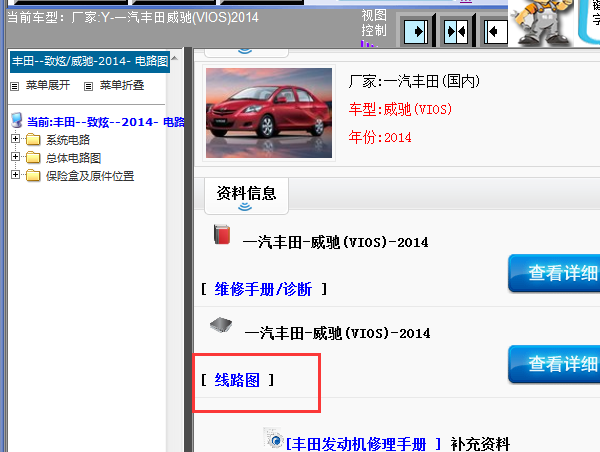Click the 一汽丰田-威驰(VIOS)-2014 title beside the gray module
This screenshot has width=600, height=452.
pos(338,333)
